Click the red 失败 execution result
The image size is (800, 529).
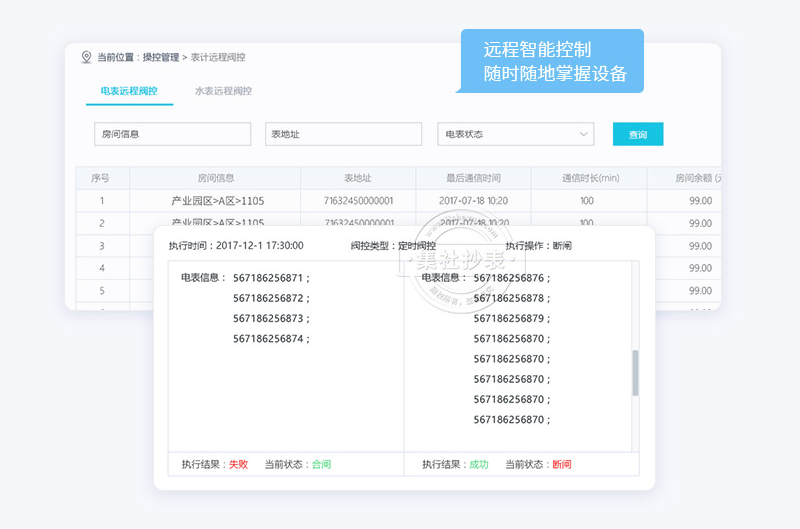238,465
